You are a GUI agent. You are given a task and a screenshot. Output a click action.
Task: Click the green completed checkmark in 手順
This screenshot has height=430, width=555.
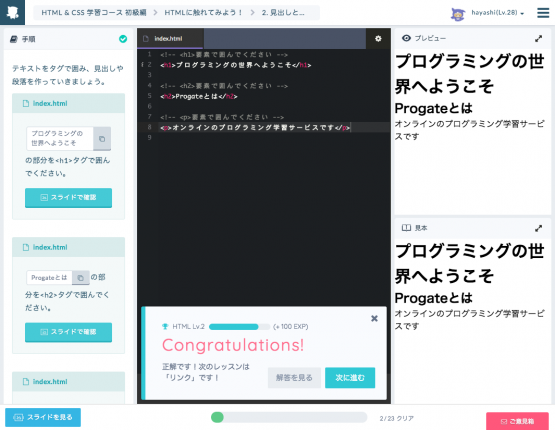(x=123, y=39)
